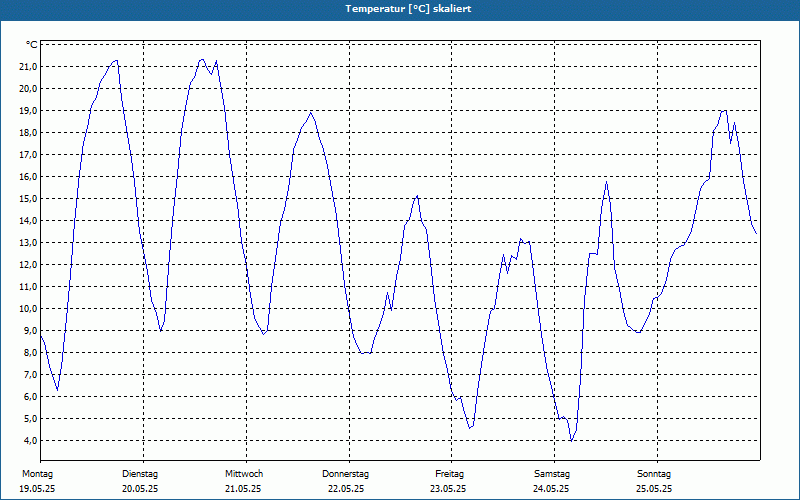Click the '°C' unit label
800x500 pixels.
(x=32, y=45)
